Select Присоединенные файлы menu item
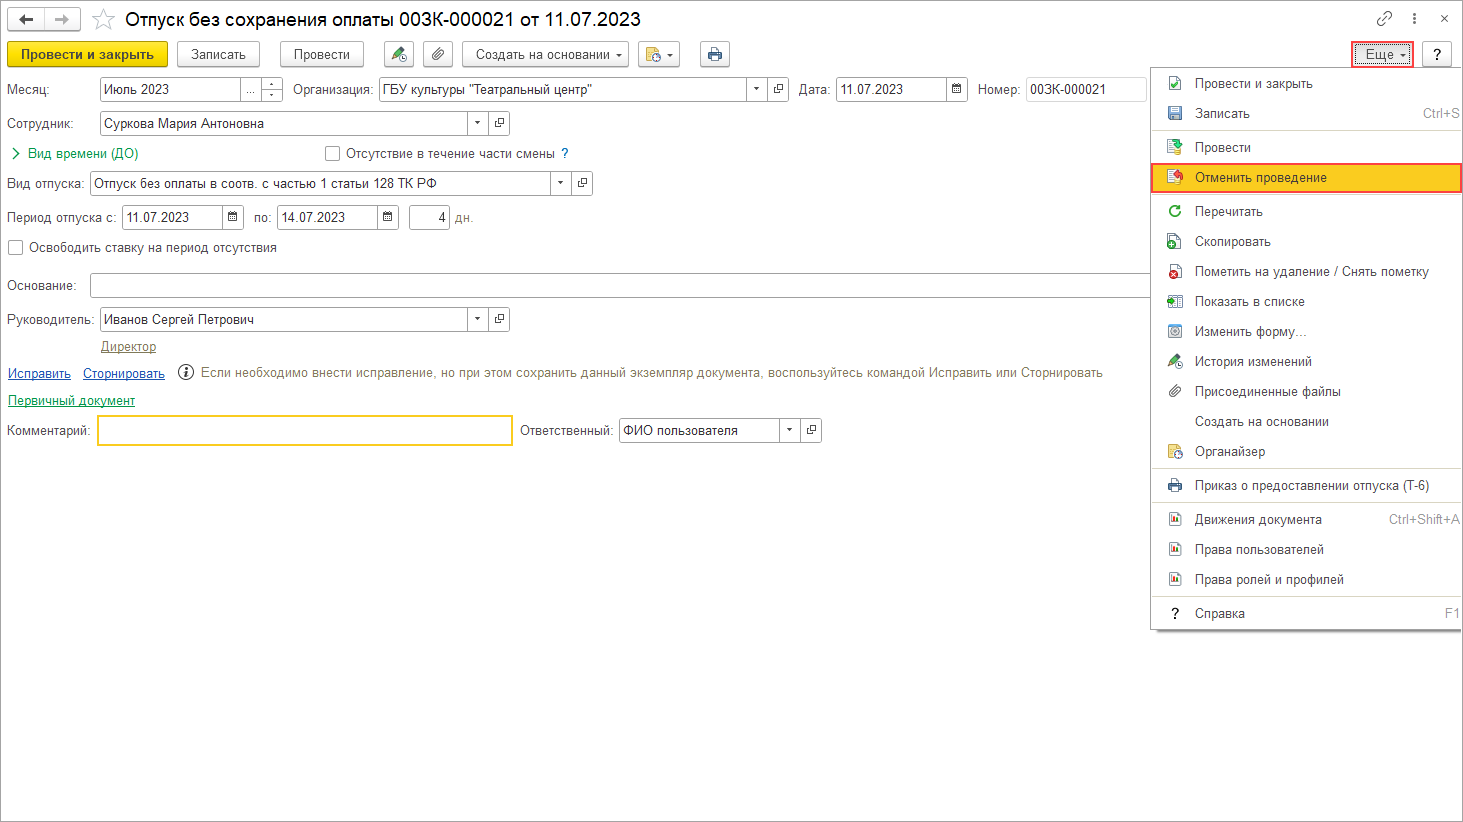 [1306, 391]
